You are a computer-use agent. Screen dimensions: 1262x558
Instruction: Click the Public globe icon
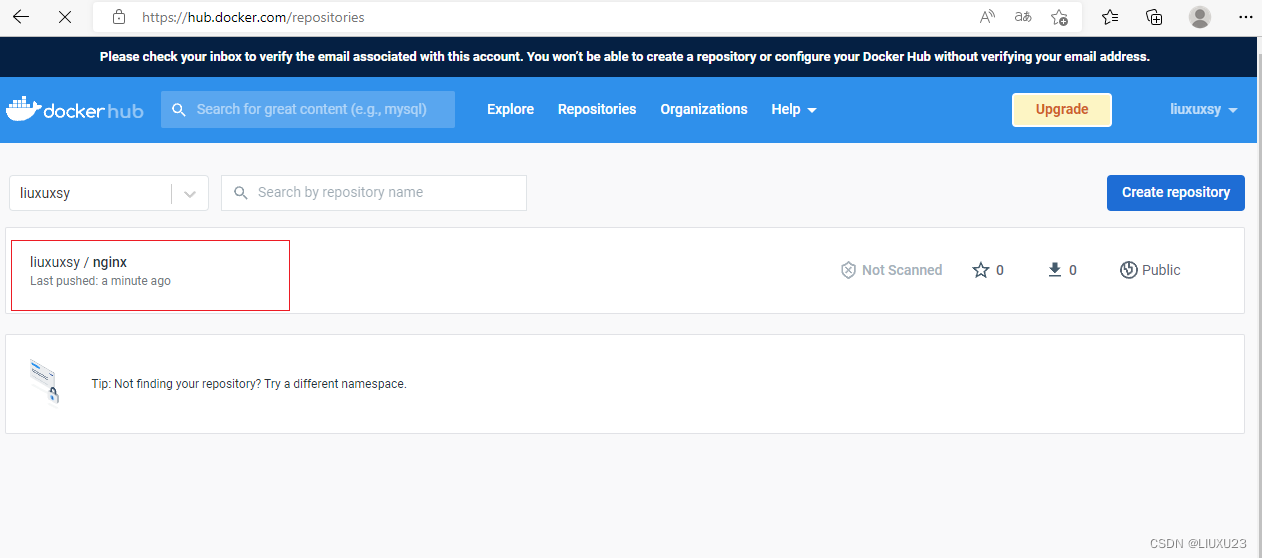pyautogui.click(x=1128, y=270)
